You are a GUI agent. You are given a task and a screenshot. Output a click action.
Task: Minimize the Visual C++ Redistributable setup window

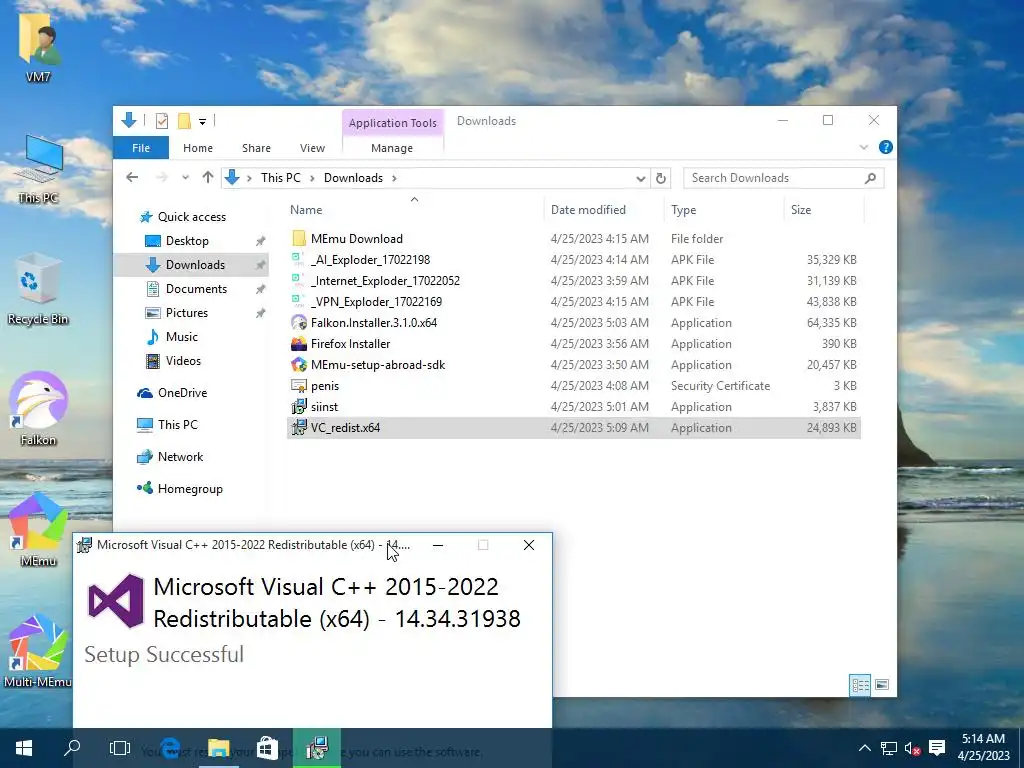point(438,545)
